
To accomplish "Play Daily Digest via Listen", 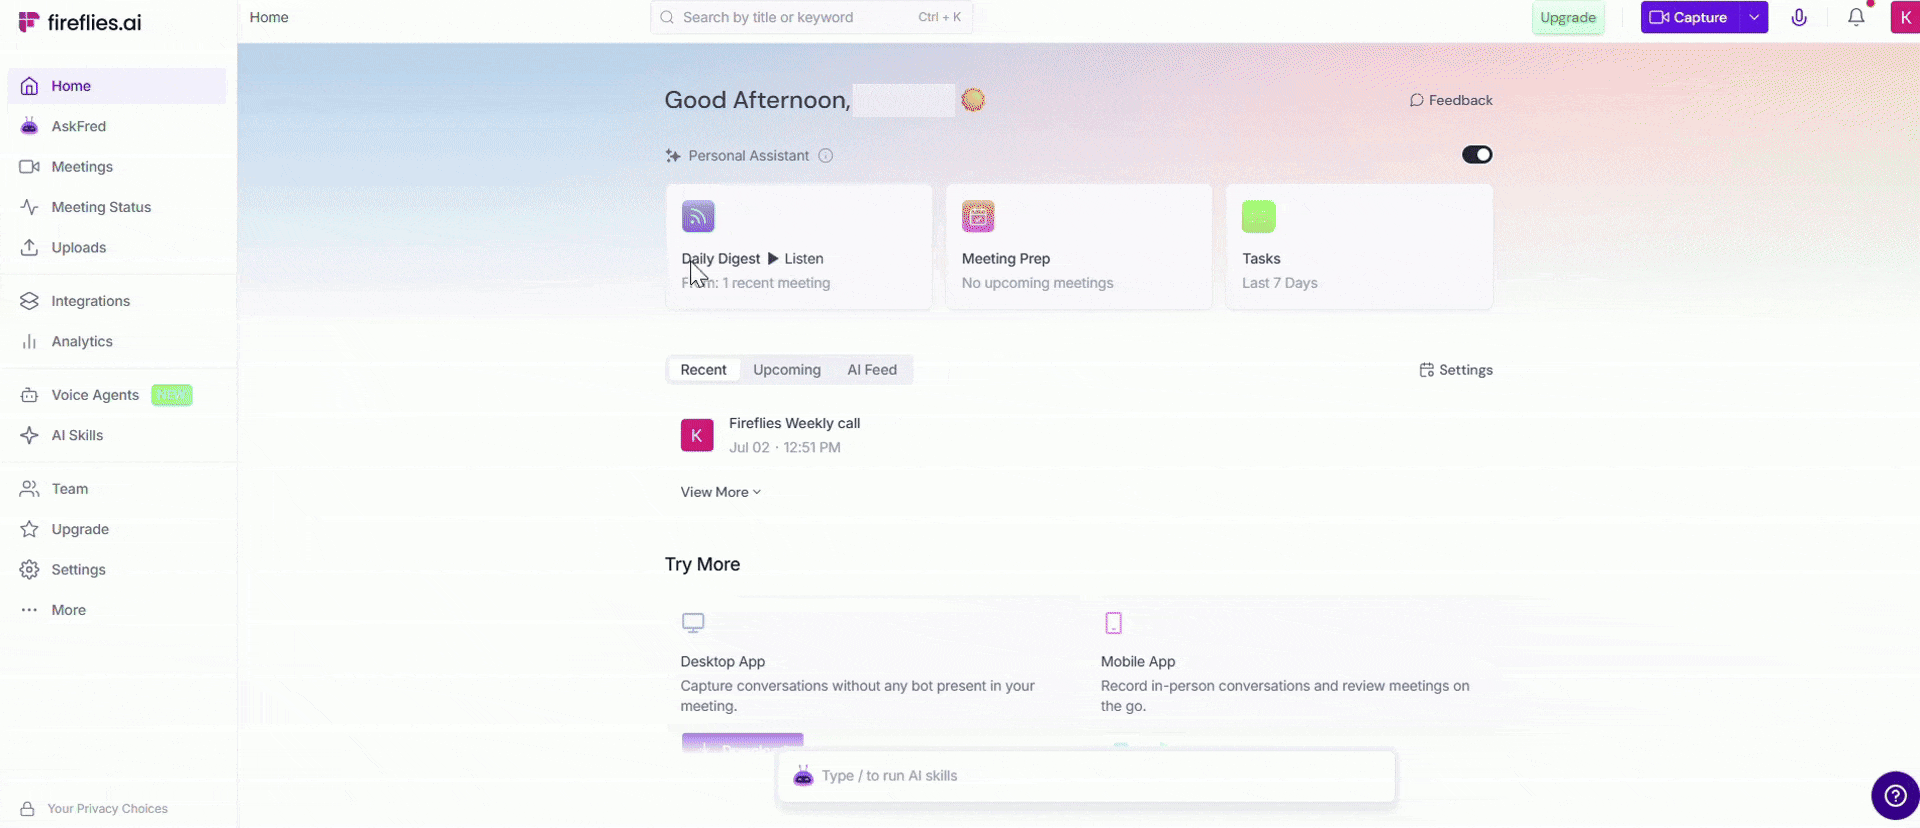I will [795, 259].
